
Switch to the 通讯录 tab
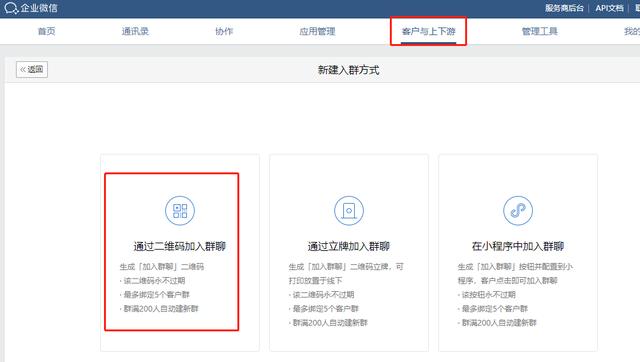point(135,31)
